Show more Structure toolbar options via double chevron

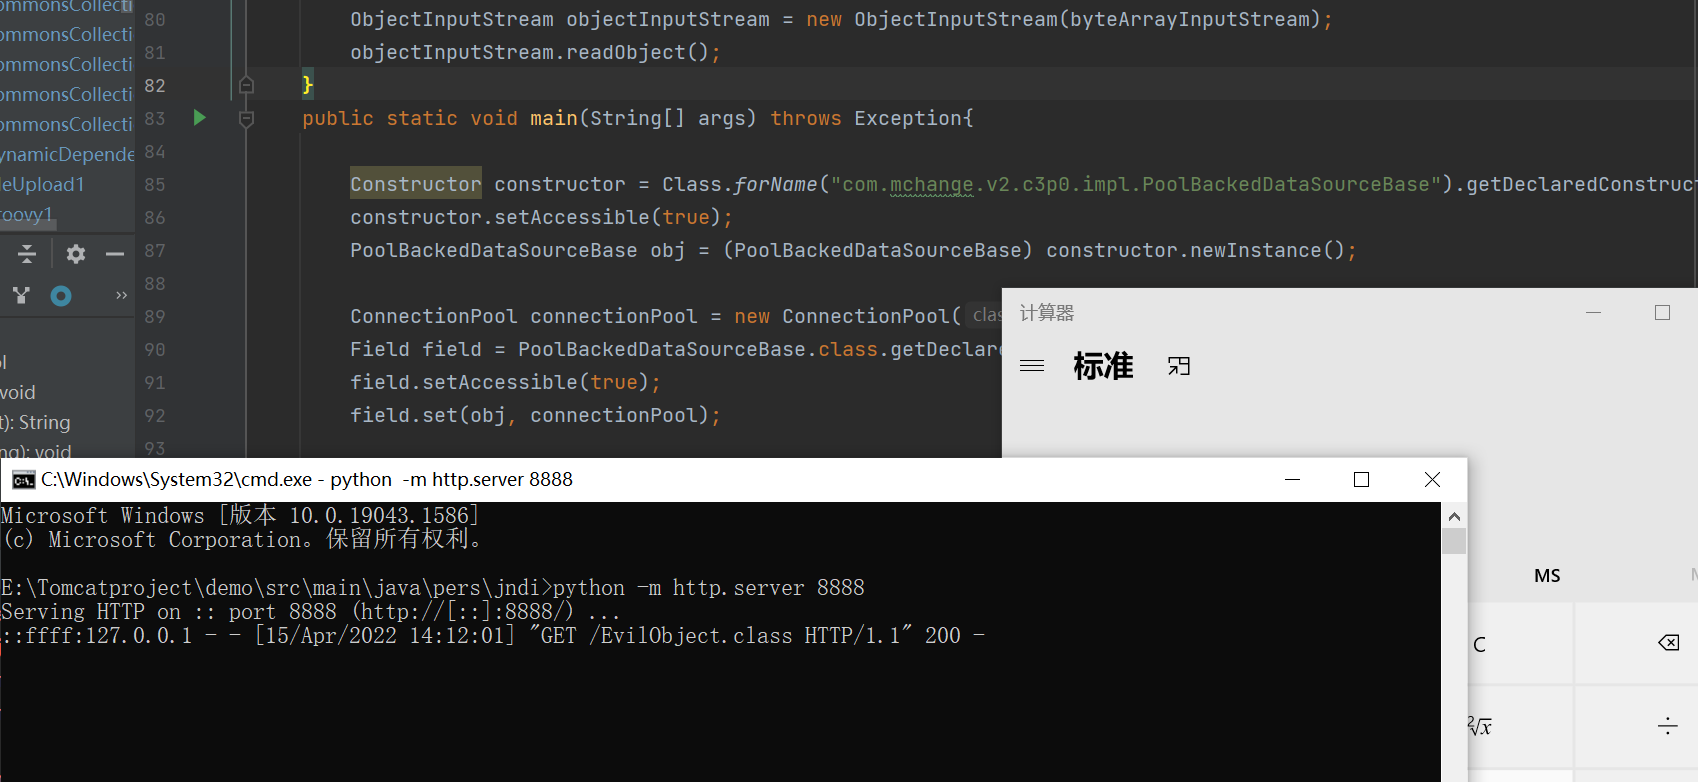click(121, 295)
